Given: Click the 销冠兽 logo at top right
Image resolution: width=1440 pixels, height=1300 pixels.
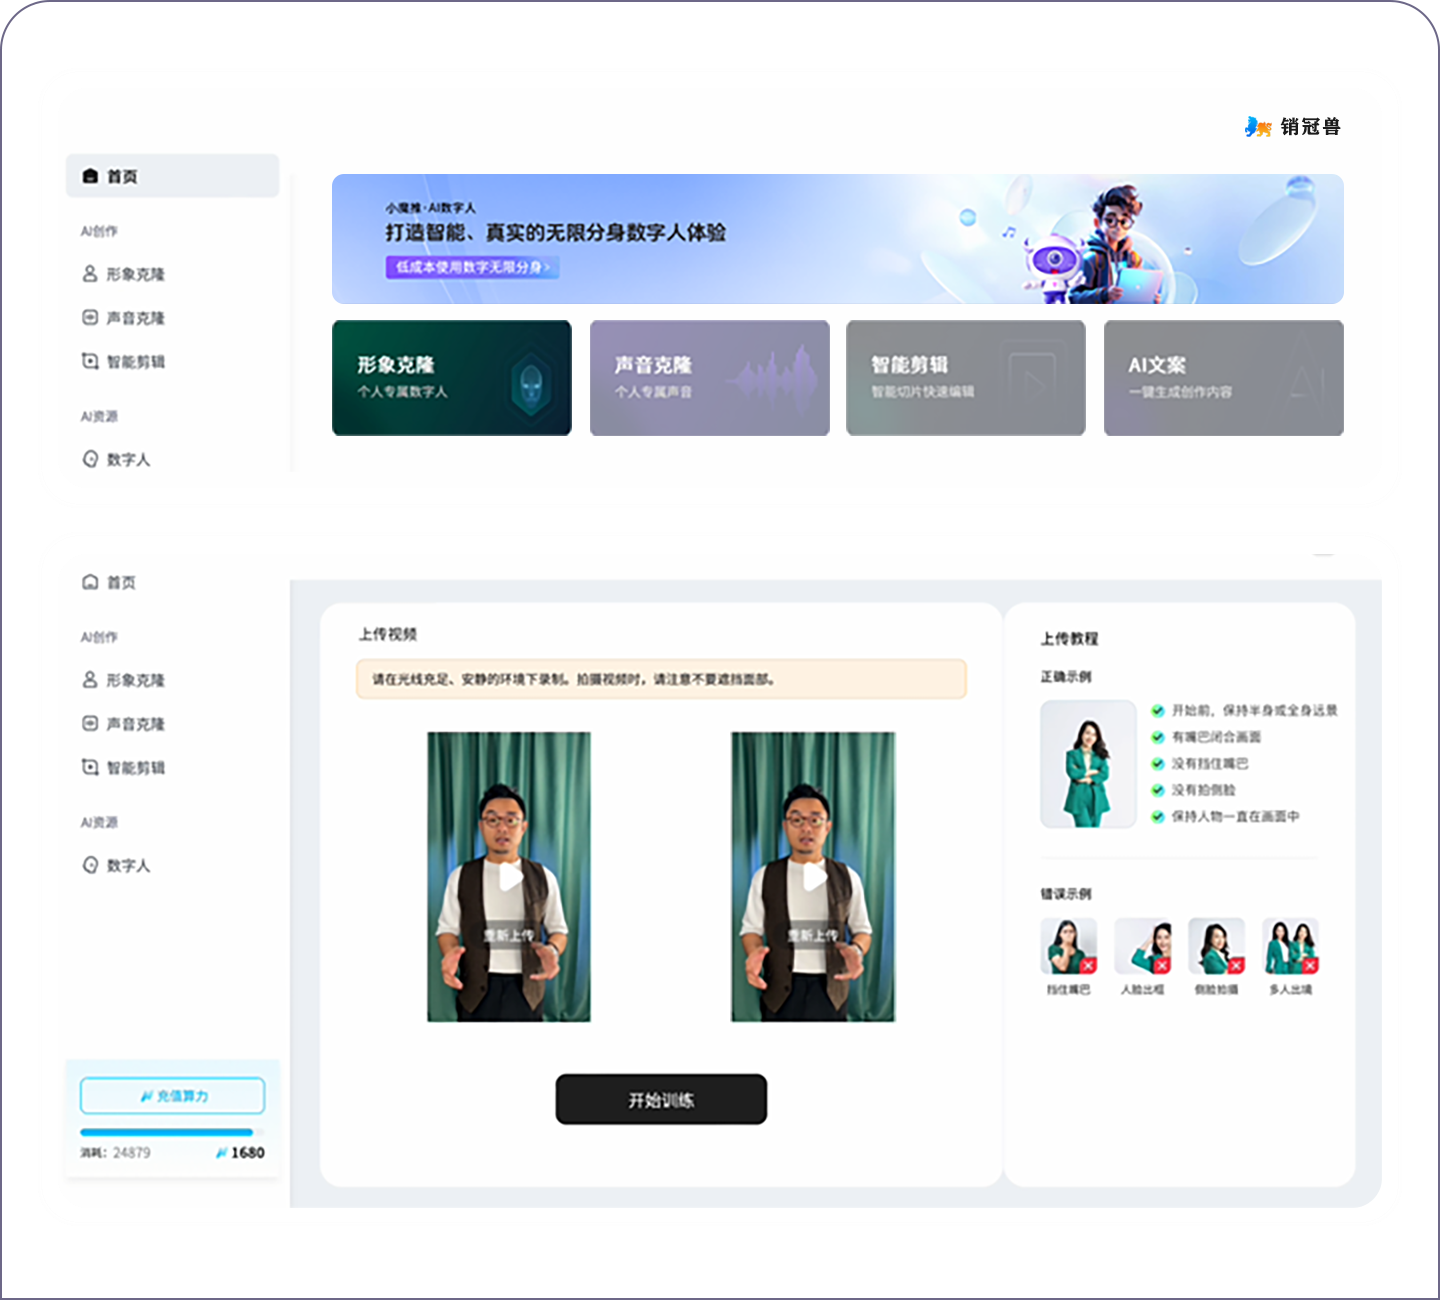Looking at the screenshot, I should pos(1292,126).
